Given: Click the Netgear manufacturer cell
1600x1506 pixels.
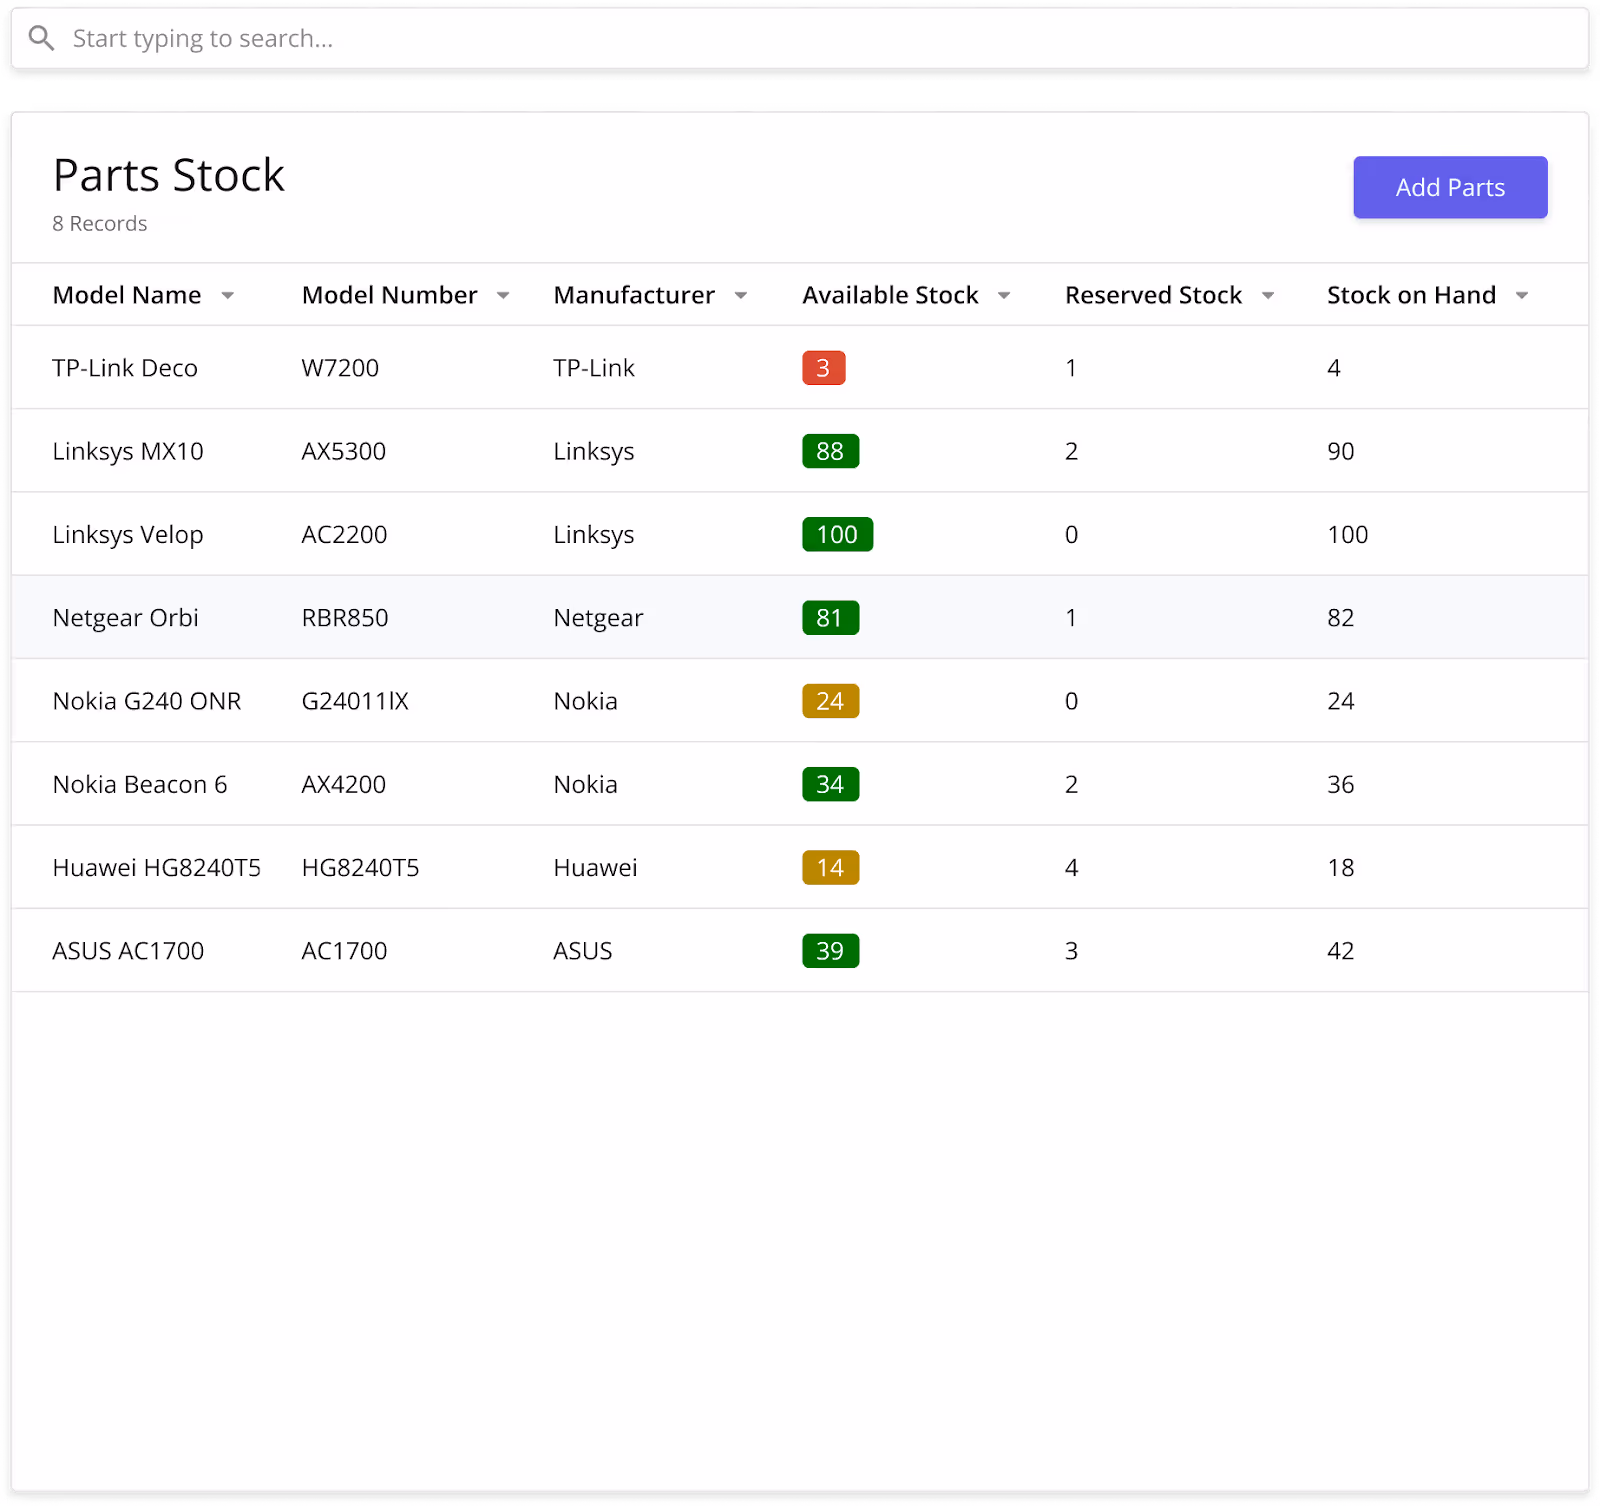Looking at the screenshot, I should 598,618.
